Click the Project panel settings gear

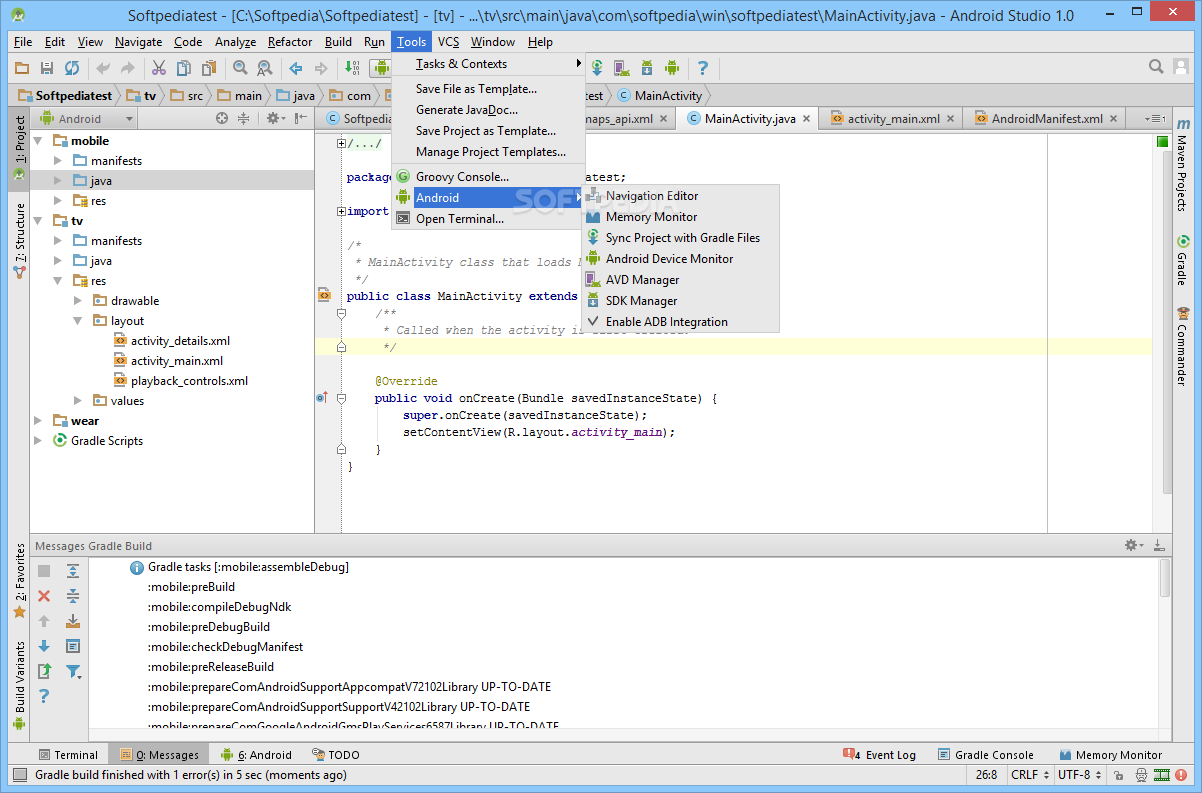274,118
